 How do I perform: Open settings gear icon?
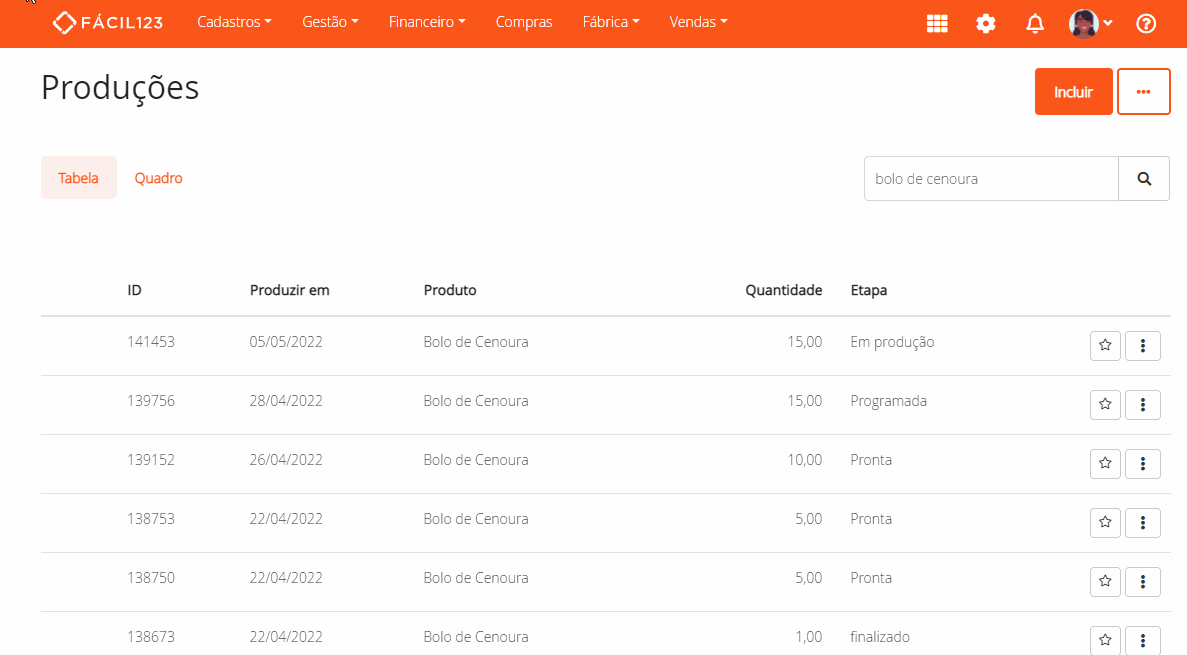point(986,24)
